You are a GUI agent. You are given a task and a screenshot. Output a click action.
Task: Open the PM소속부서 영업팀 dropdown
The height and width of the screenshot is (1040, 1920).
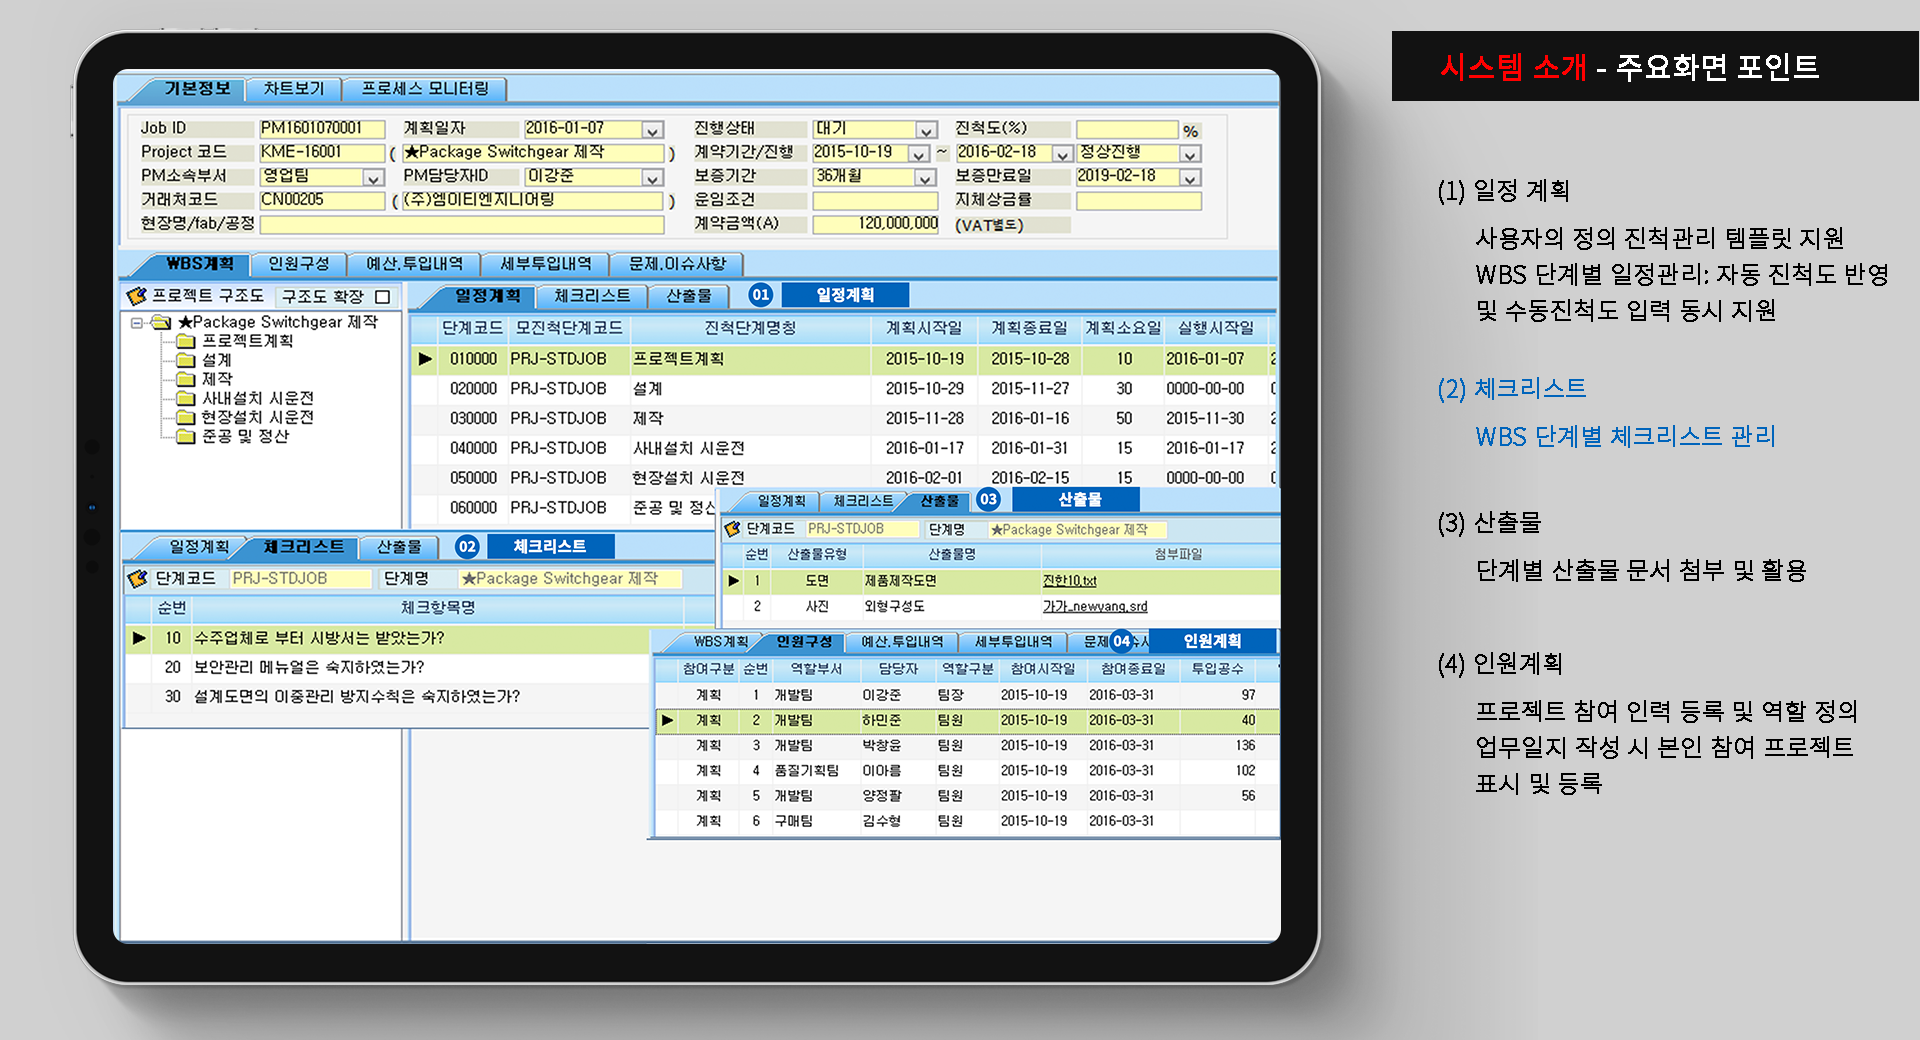[x=373, y=178]
